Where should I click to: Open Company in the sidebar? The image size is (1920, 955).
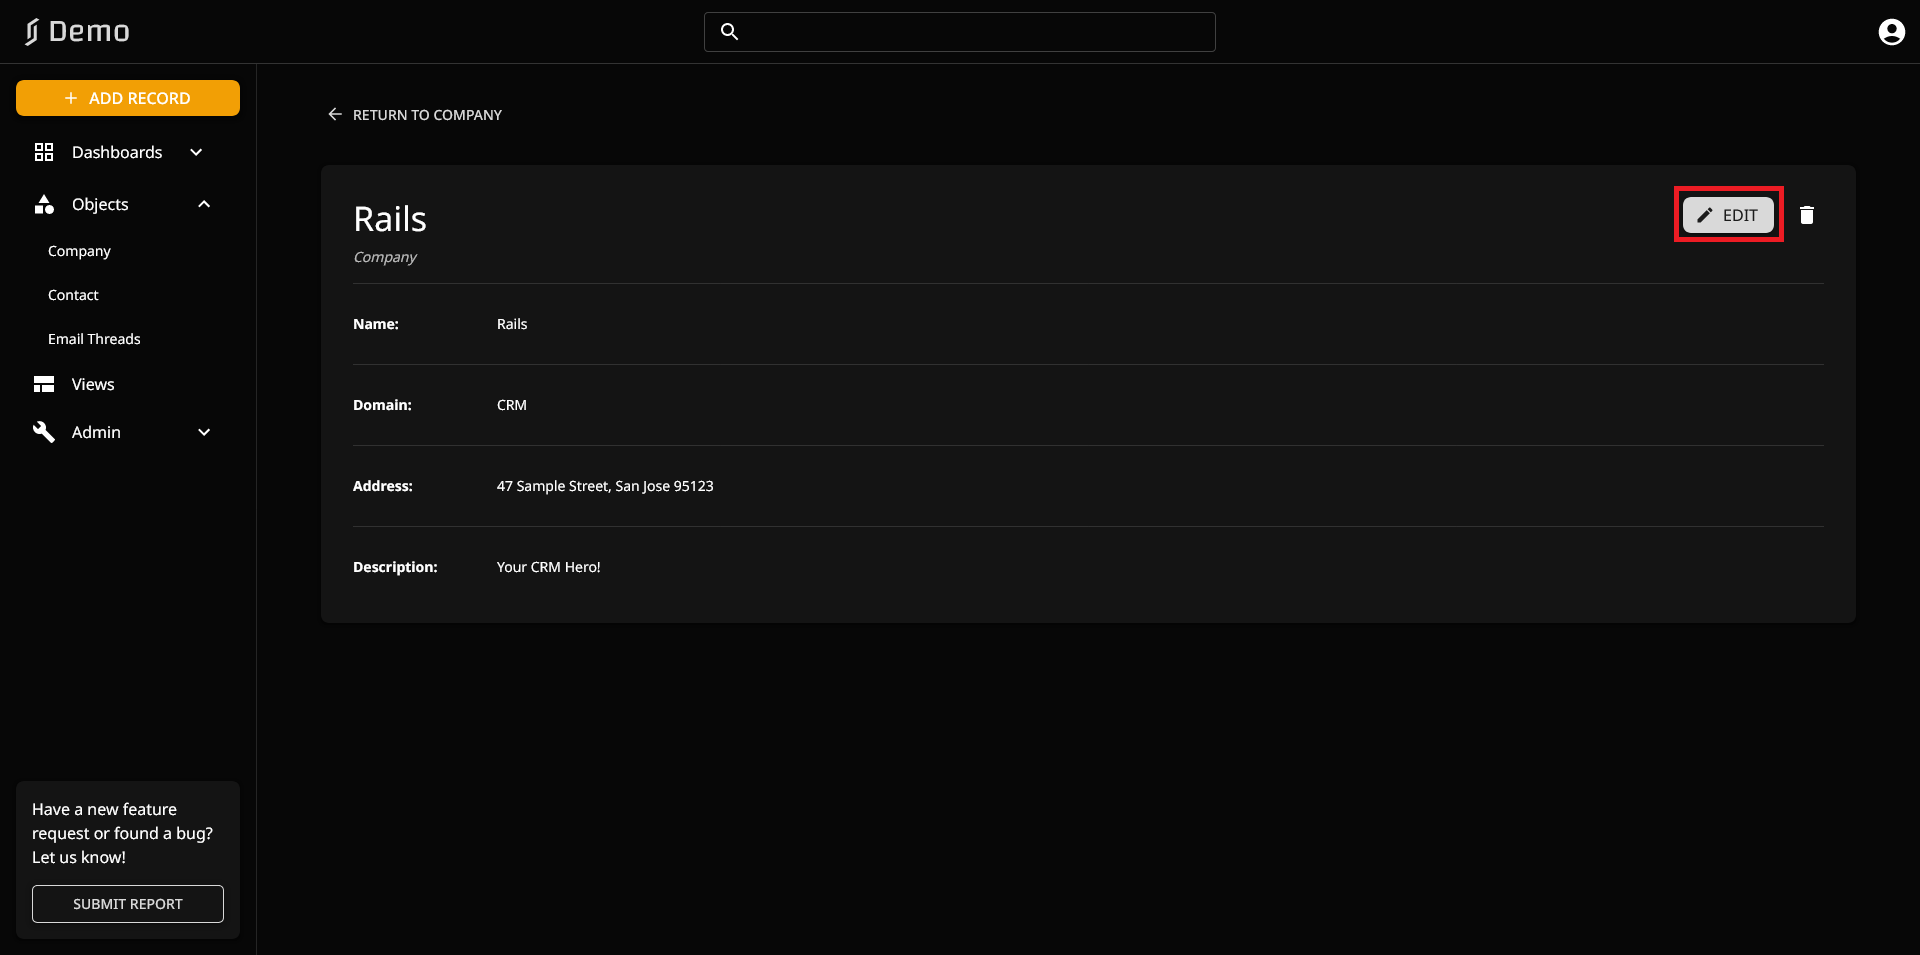(79, 251)
